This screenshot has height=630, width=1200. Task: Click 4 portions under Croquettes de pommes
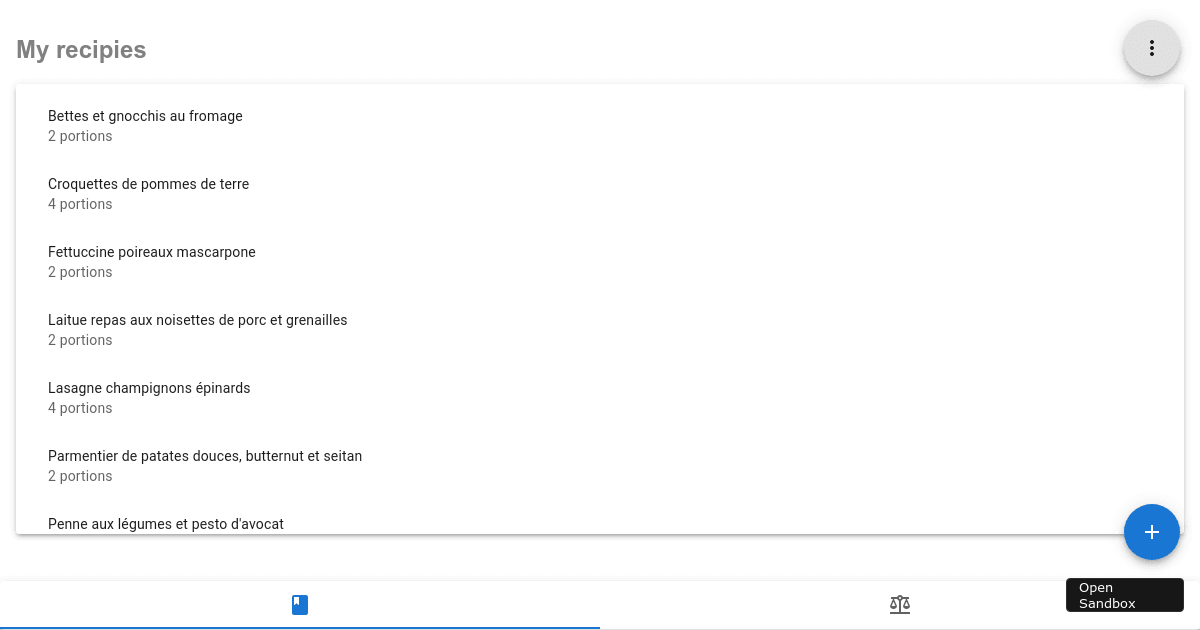[80, 204]
